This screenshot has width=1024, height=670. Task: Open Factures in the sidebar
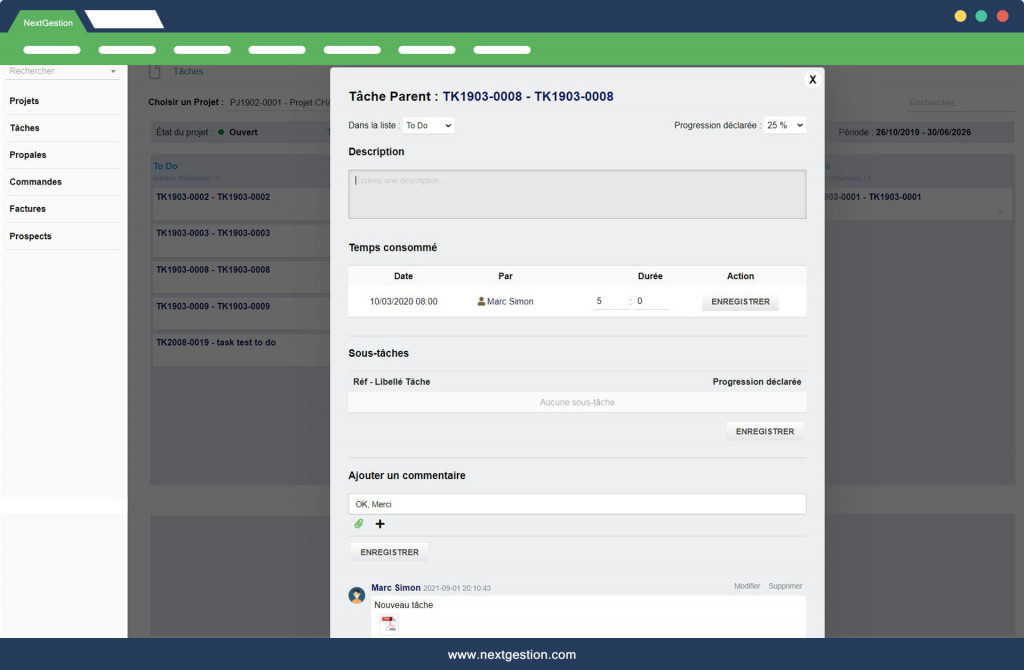[x=27, y=209]
